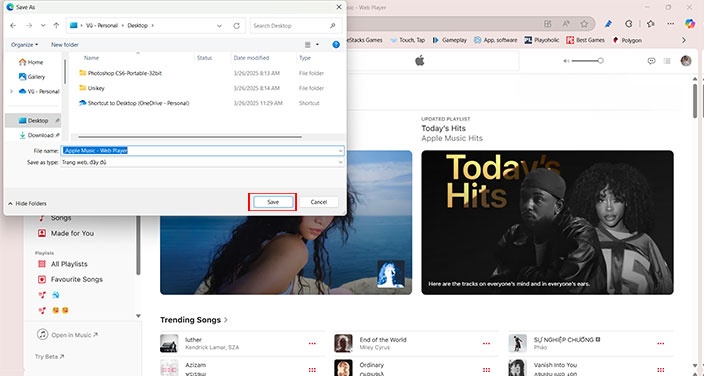
Task: Open the App, software bookmark
Action: click(496, 40)
